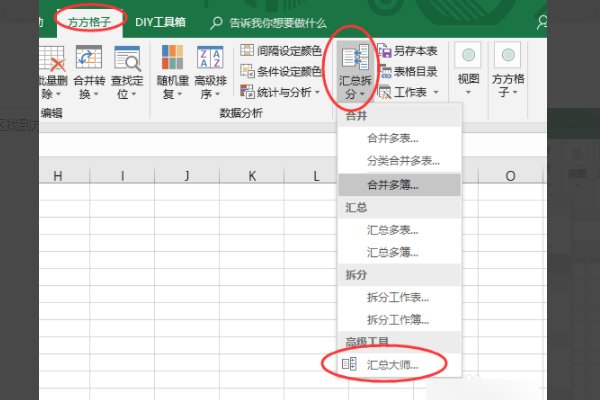
Task: Click the user account icon at top right
Action: point(542,22)
